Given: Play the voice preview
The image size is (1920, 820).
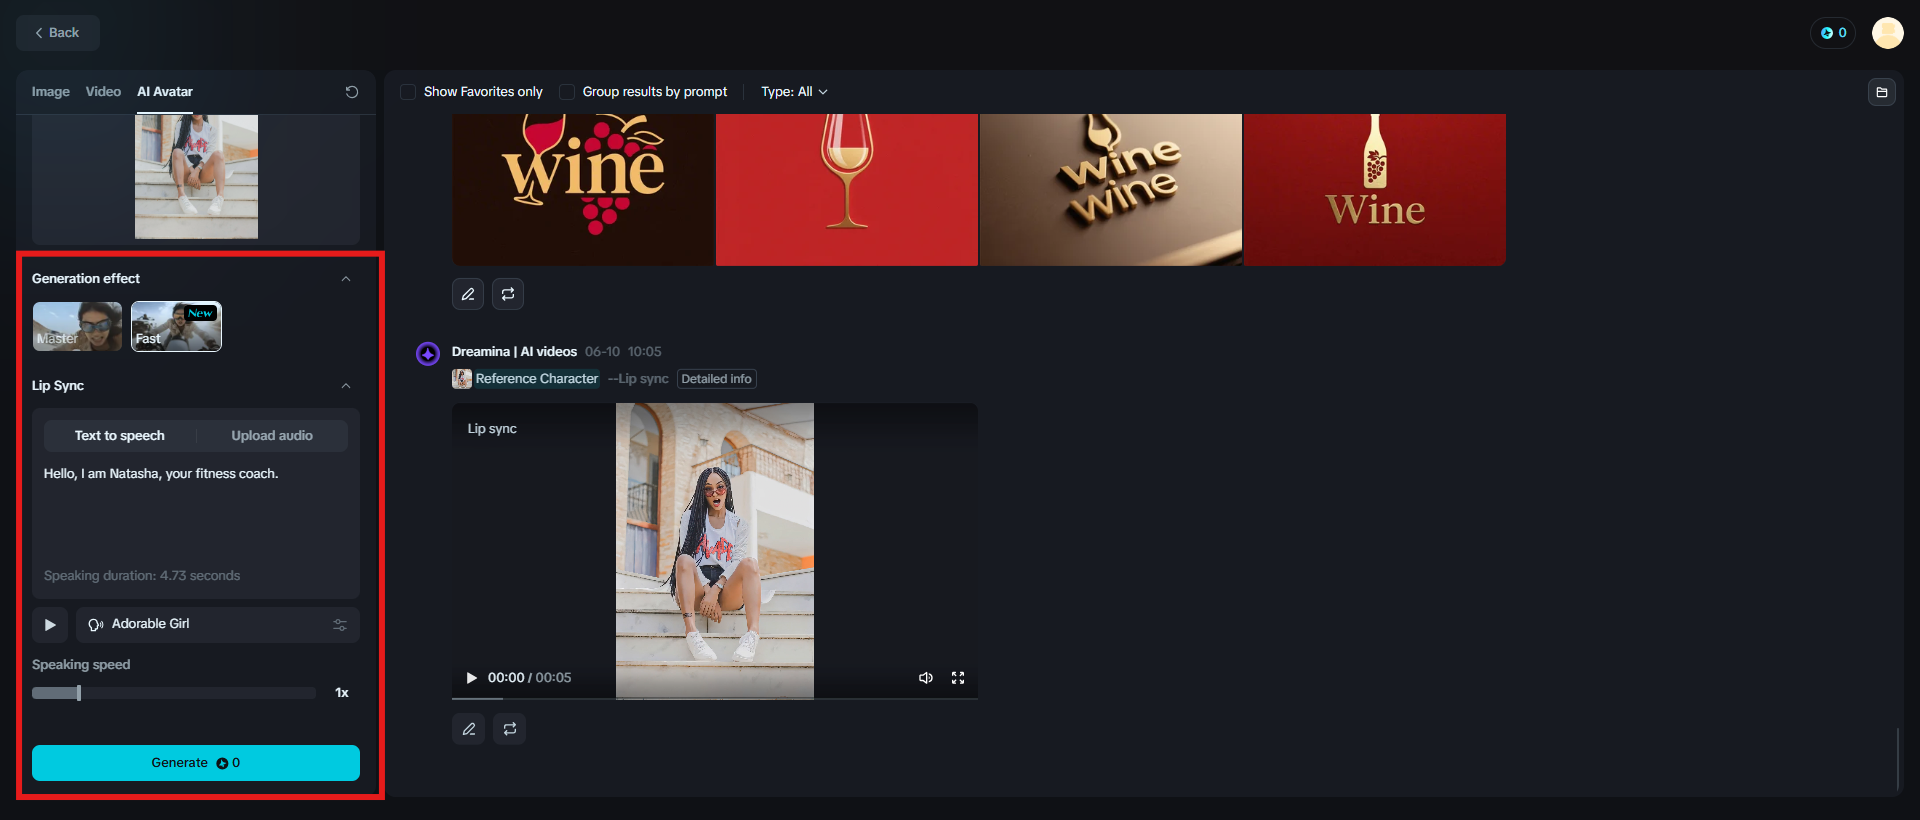Looking at the screenshot, I should (x=50, y=625).
